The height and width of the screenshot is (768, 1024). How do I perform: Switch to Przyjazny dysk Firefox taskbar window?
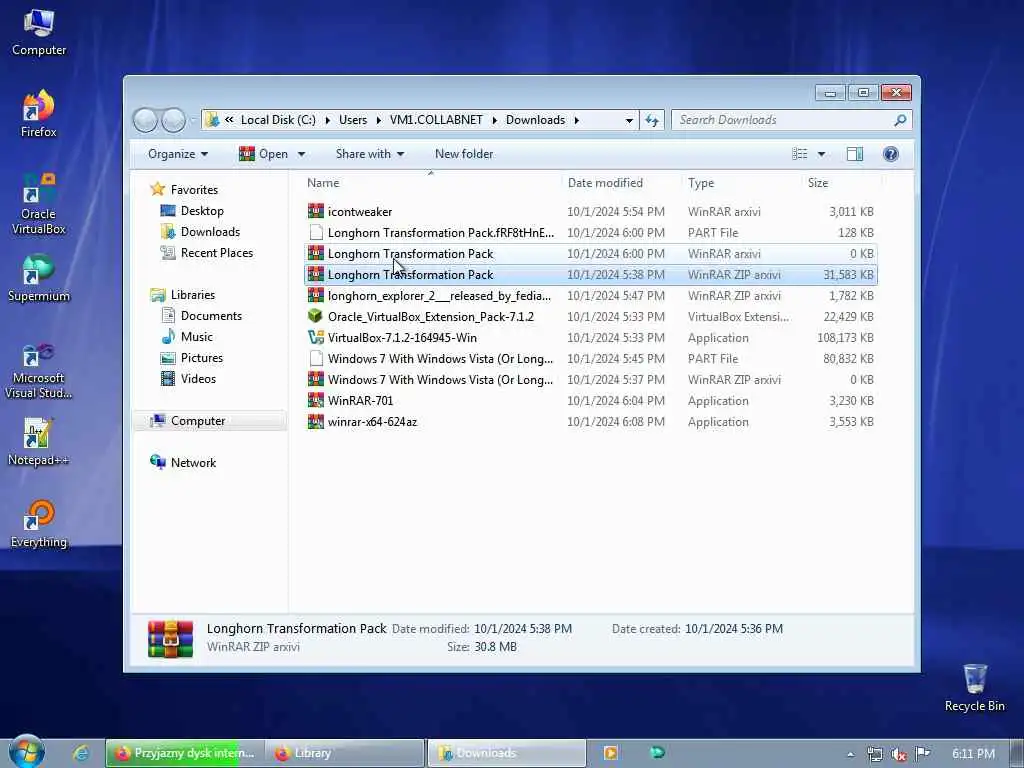pos(185,753)
